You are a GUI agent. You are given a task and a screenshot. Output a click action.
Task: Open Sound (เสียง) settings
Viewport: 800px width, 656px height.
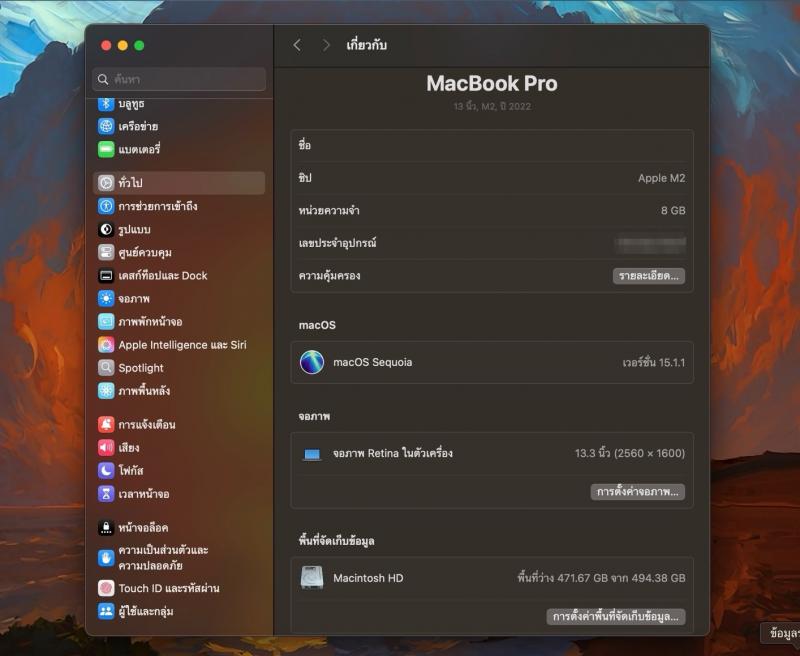(180, 447)
